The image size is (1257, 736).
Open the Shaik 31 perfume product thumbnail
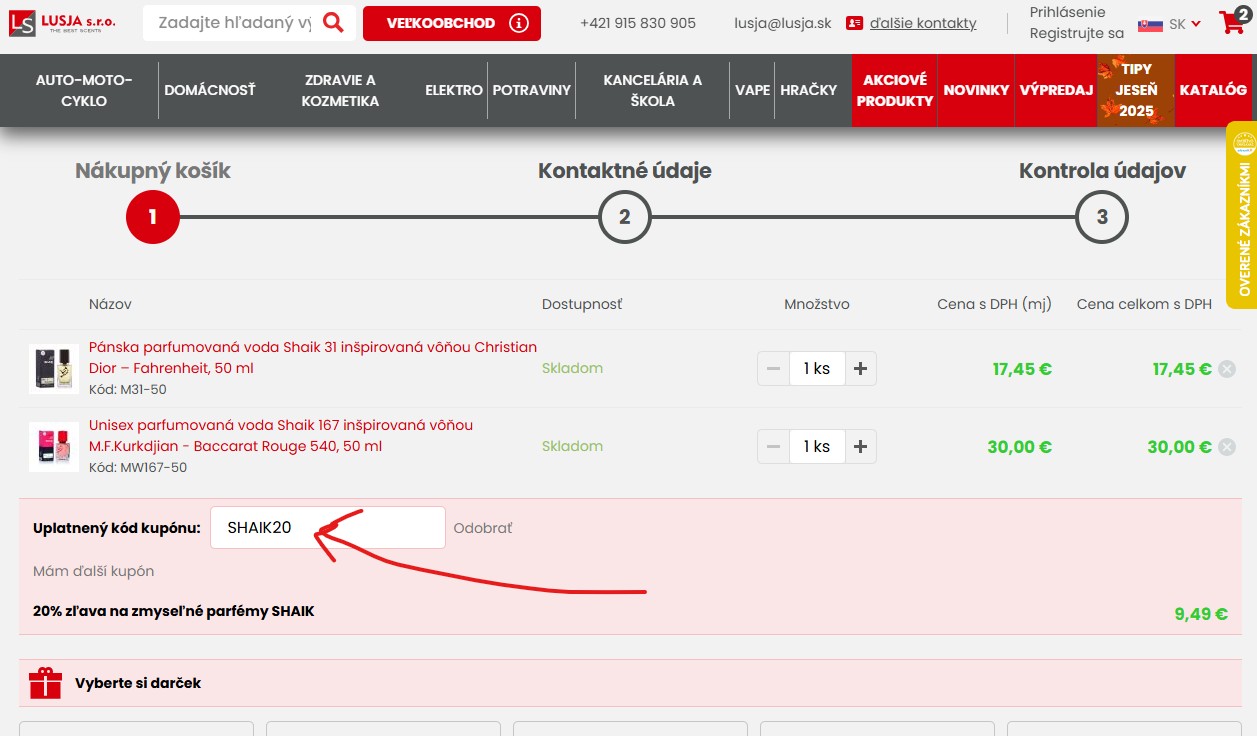(54, 369)
